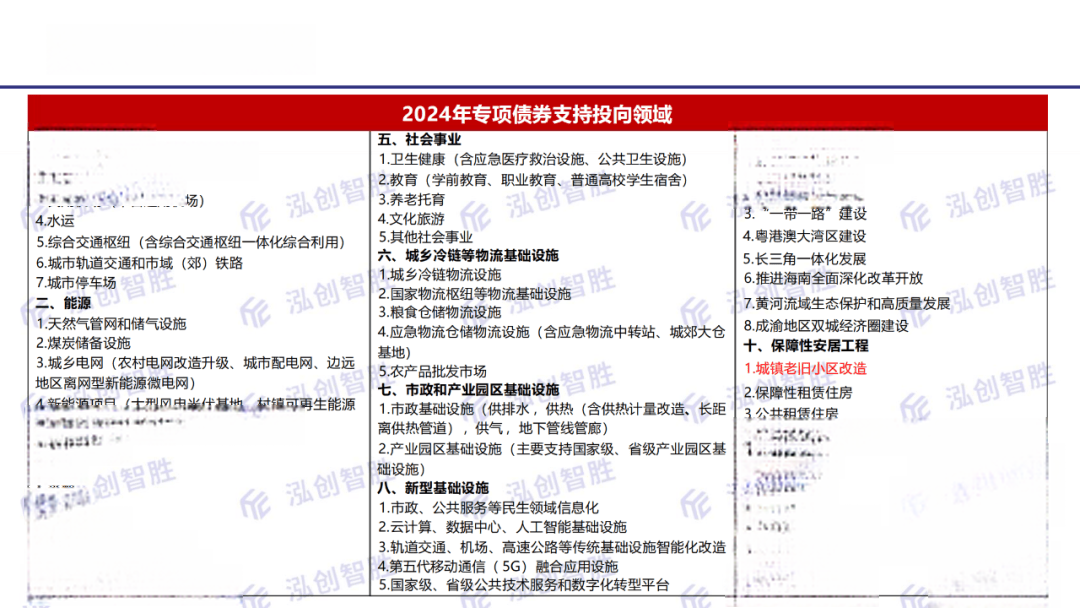Click "1.天然气管网和储气设施"
Screen dimensions: 1080x608
[111, 324]
